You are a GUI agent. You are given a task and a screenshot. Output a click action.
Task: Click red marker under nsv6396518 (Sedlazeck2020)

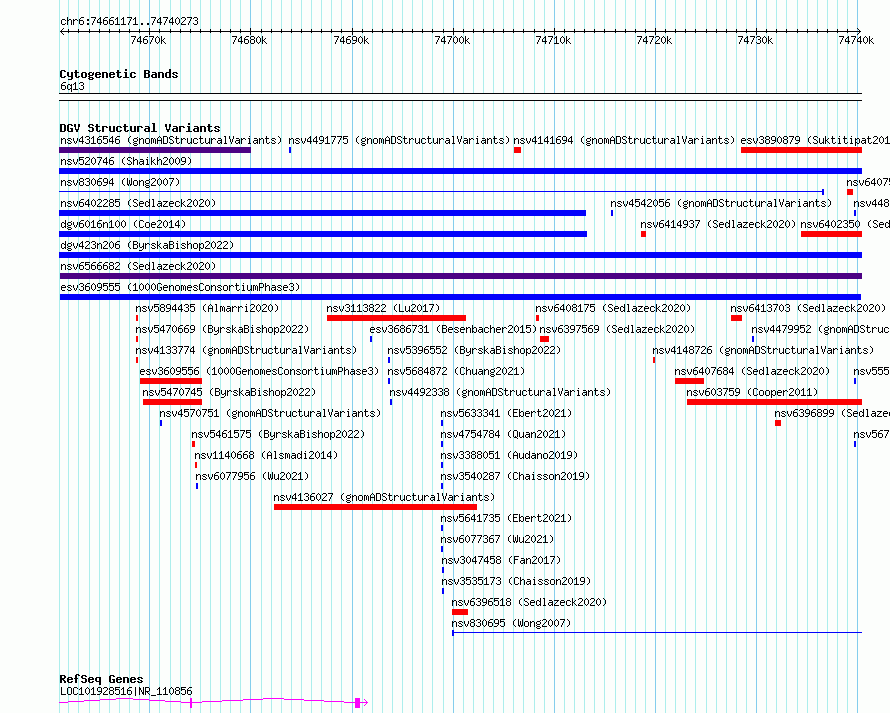[x=460, y=612]
